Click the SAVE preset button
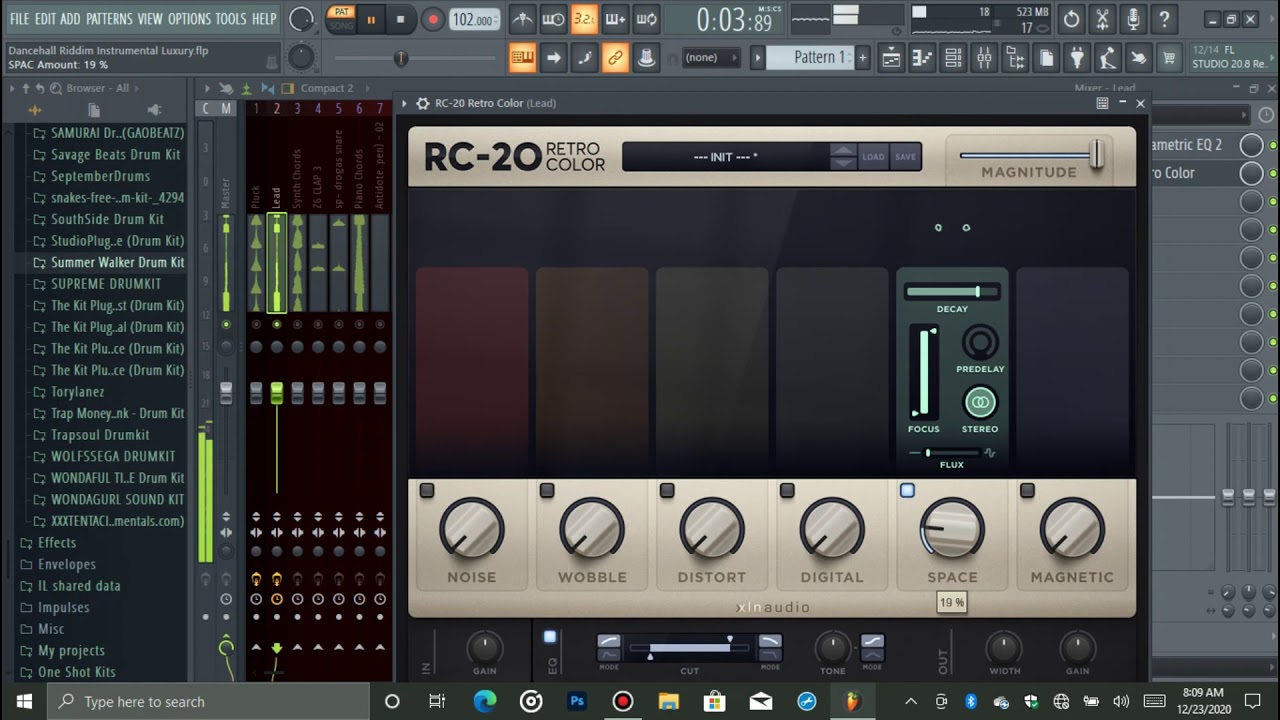The width and height of the screenshot is (1280, 720). point(905,157)
